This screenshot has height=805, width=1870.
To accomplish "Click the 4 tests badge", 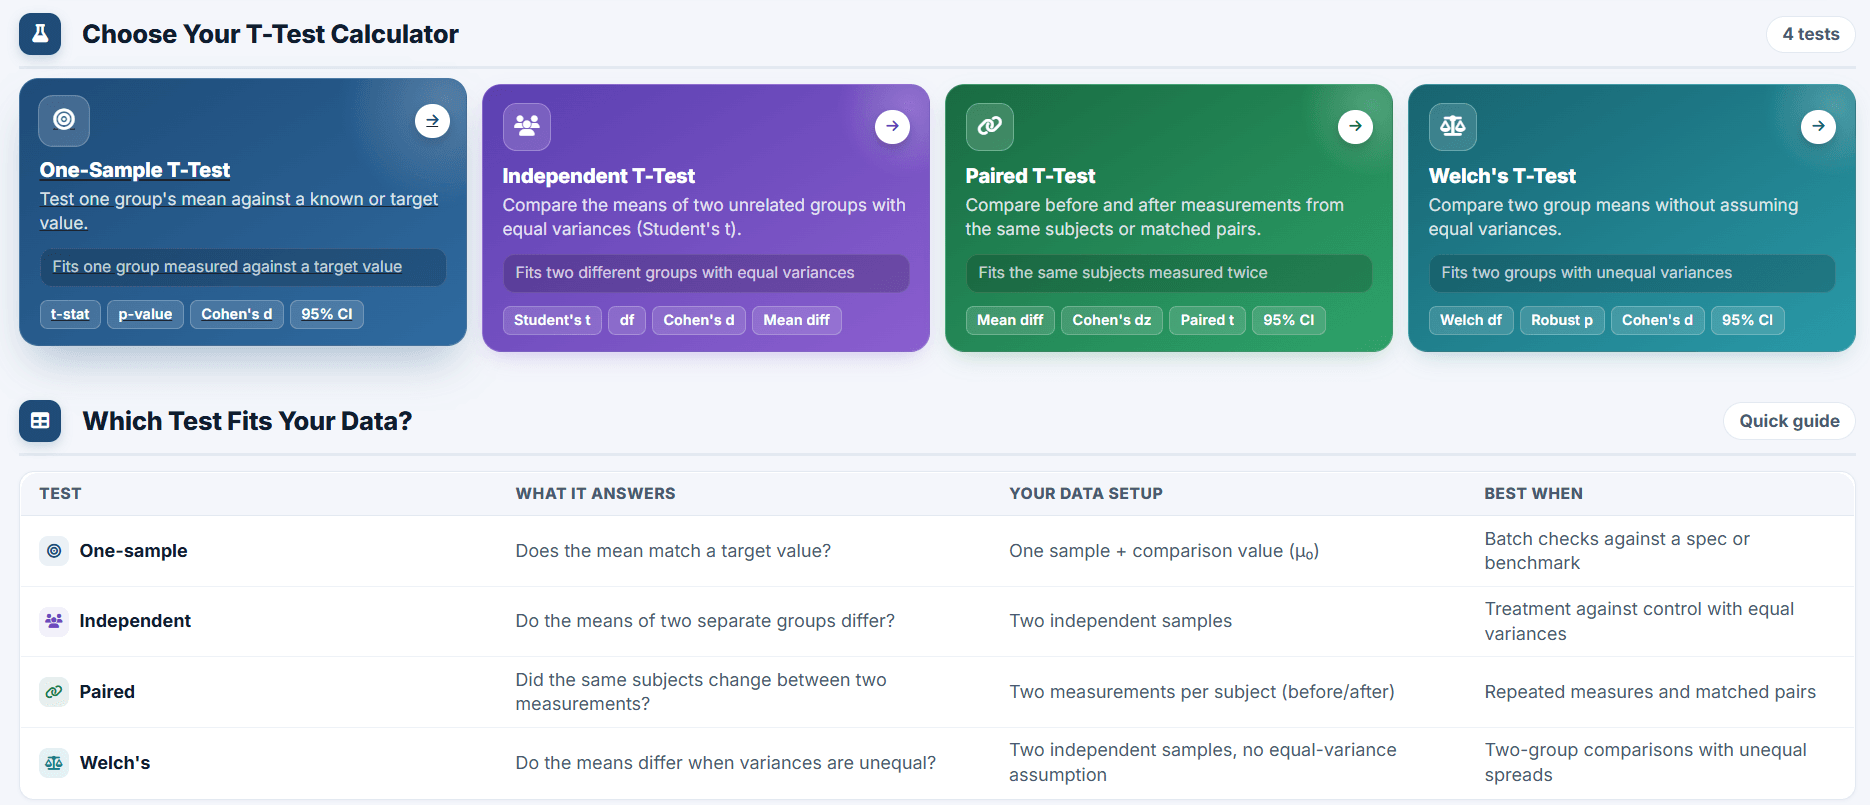I will point(1811,34).
